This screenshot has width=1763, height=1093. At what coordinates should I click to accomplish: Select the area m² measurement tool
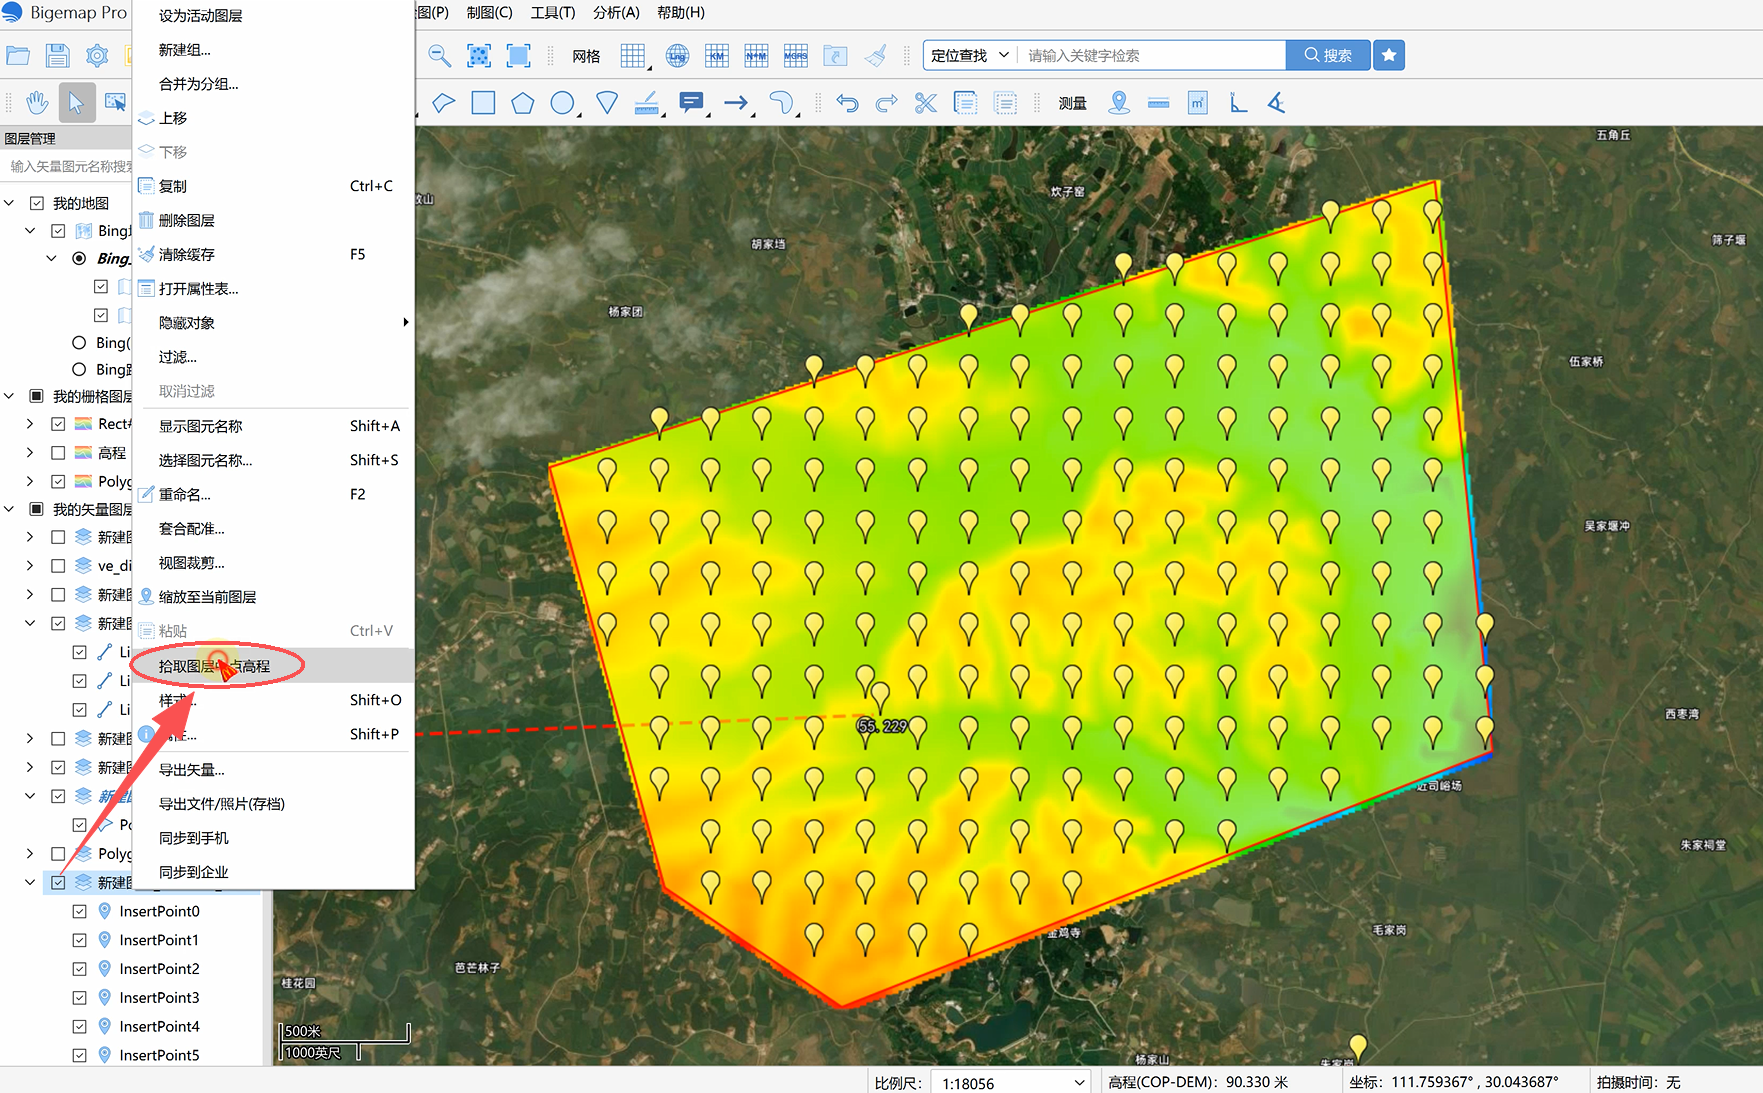tap(1198, 102)
